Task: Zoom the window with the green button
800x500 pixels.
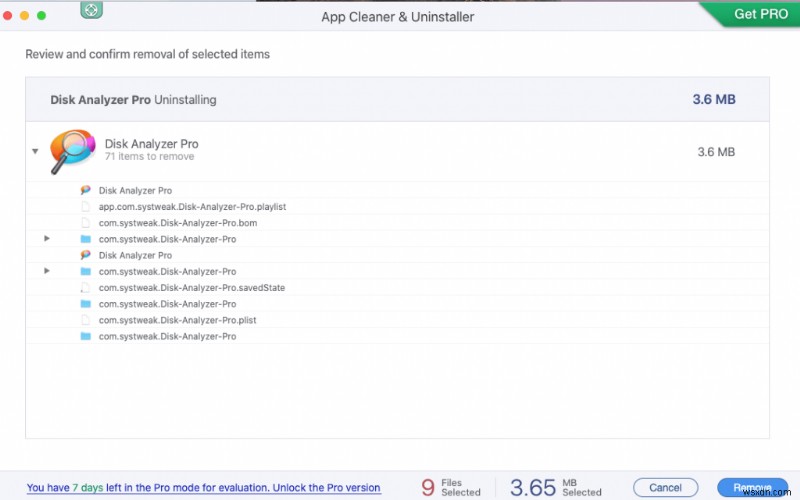Action: point(41,16)
